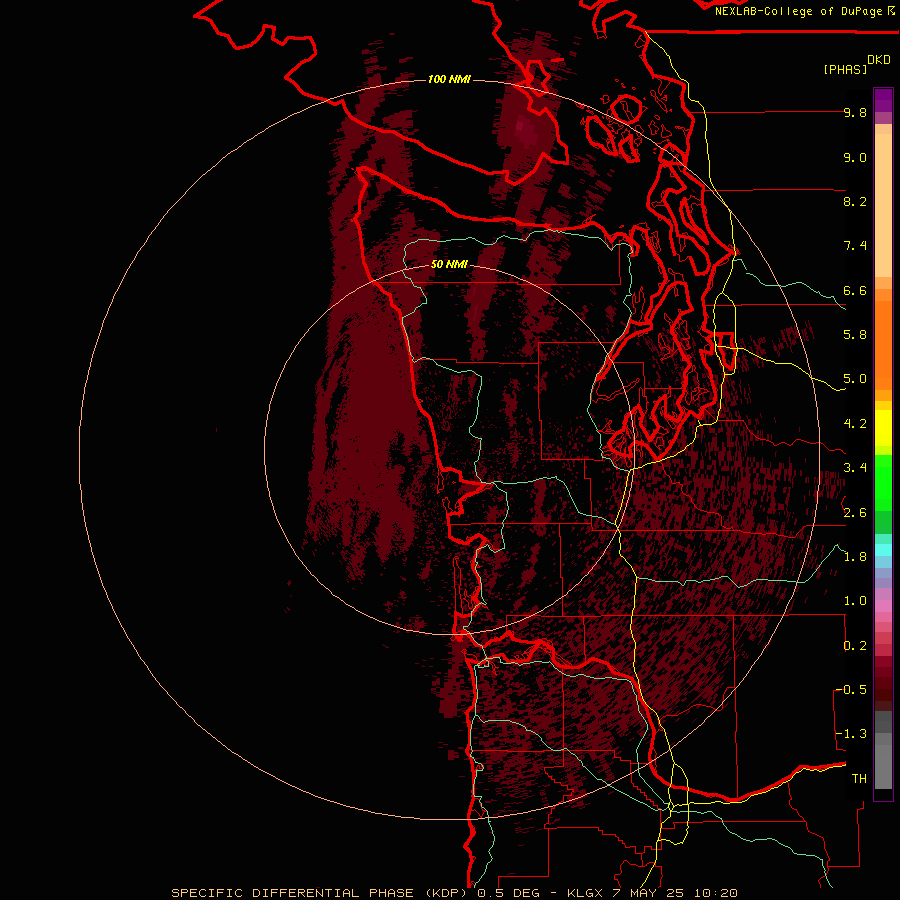900x900 pixels.
Task: Click the 1.8 scale value
Action: [x=855, y=557]
